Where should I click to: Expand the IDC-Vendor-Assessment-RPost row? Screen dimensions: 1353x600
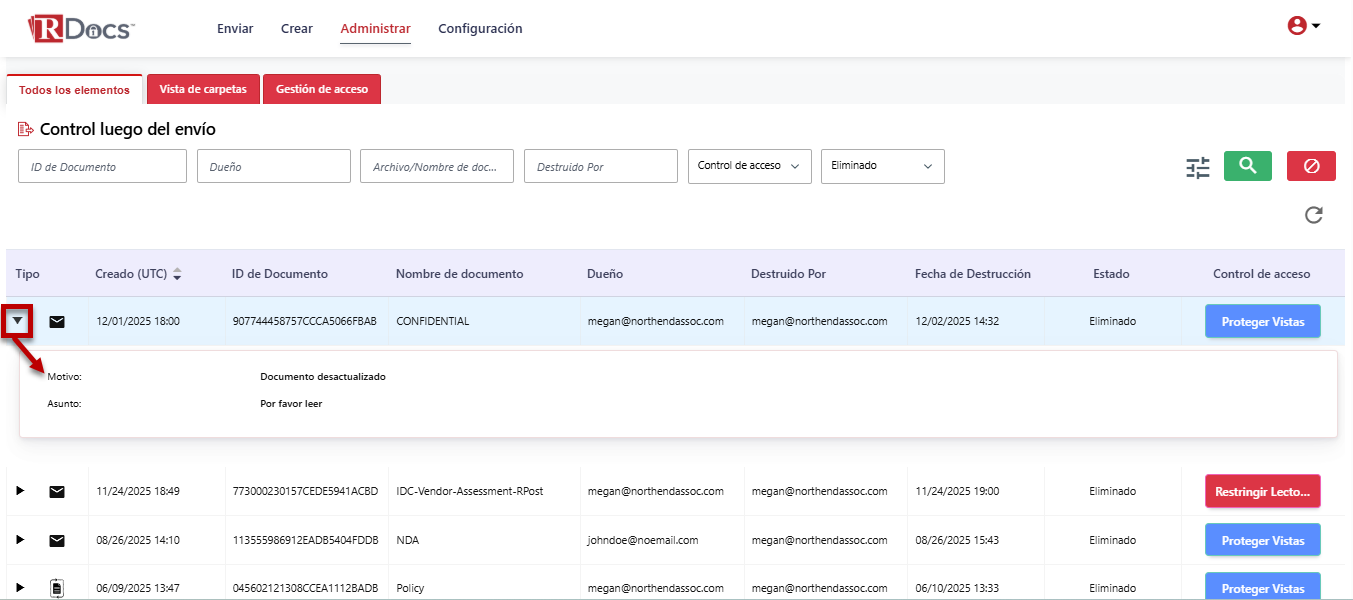[20, 491]
